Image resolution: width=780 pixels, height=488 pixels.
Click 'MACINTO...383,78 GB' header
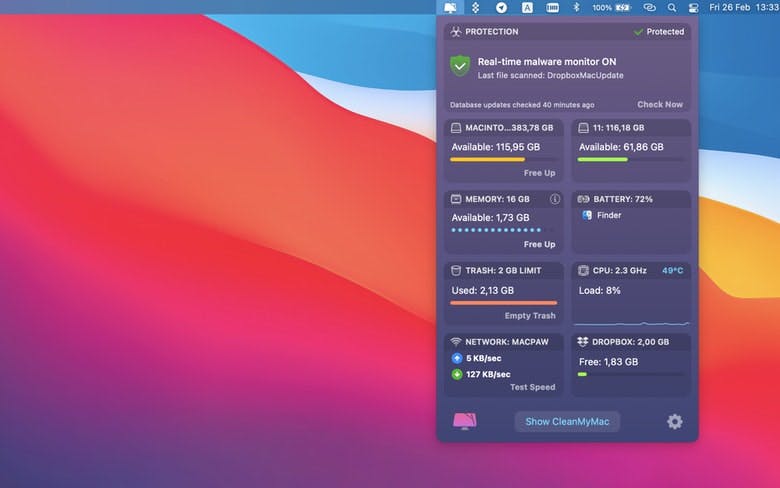(x=509, y=128)
